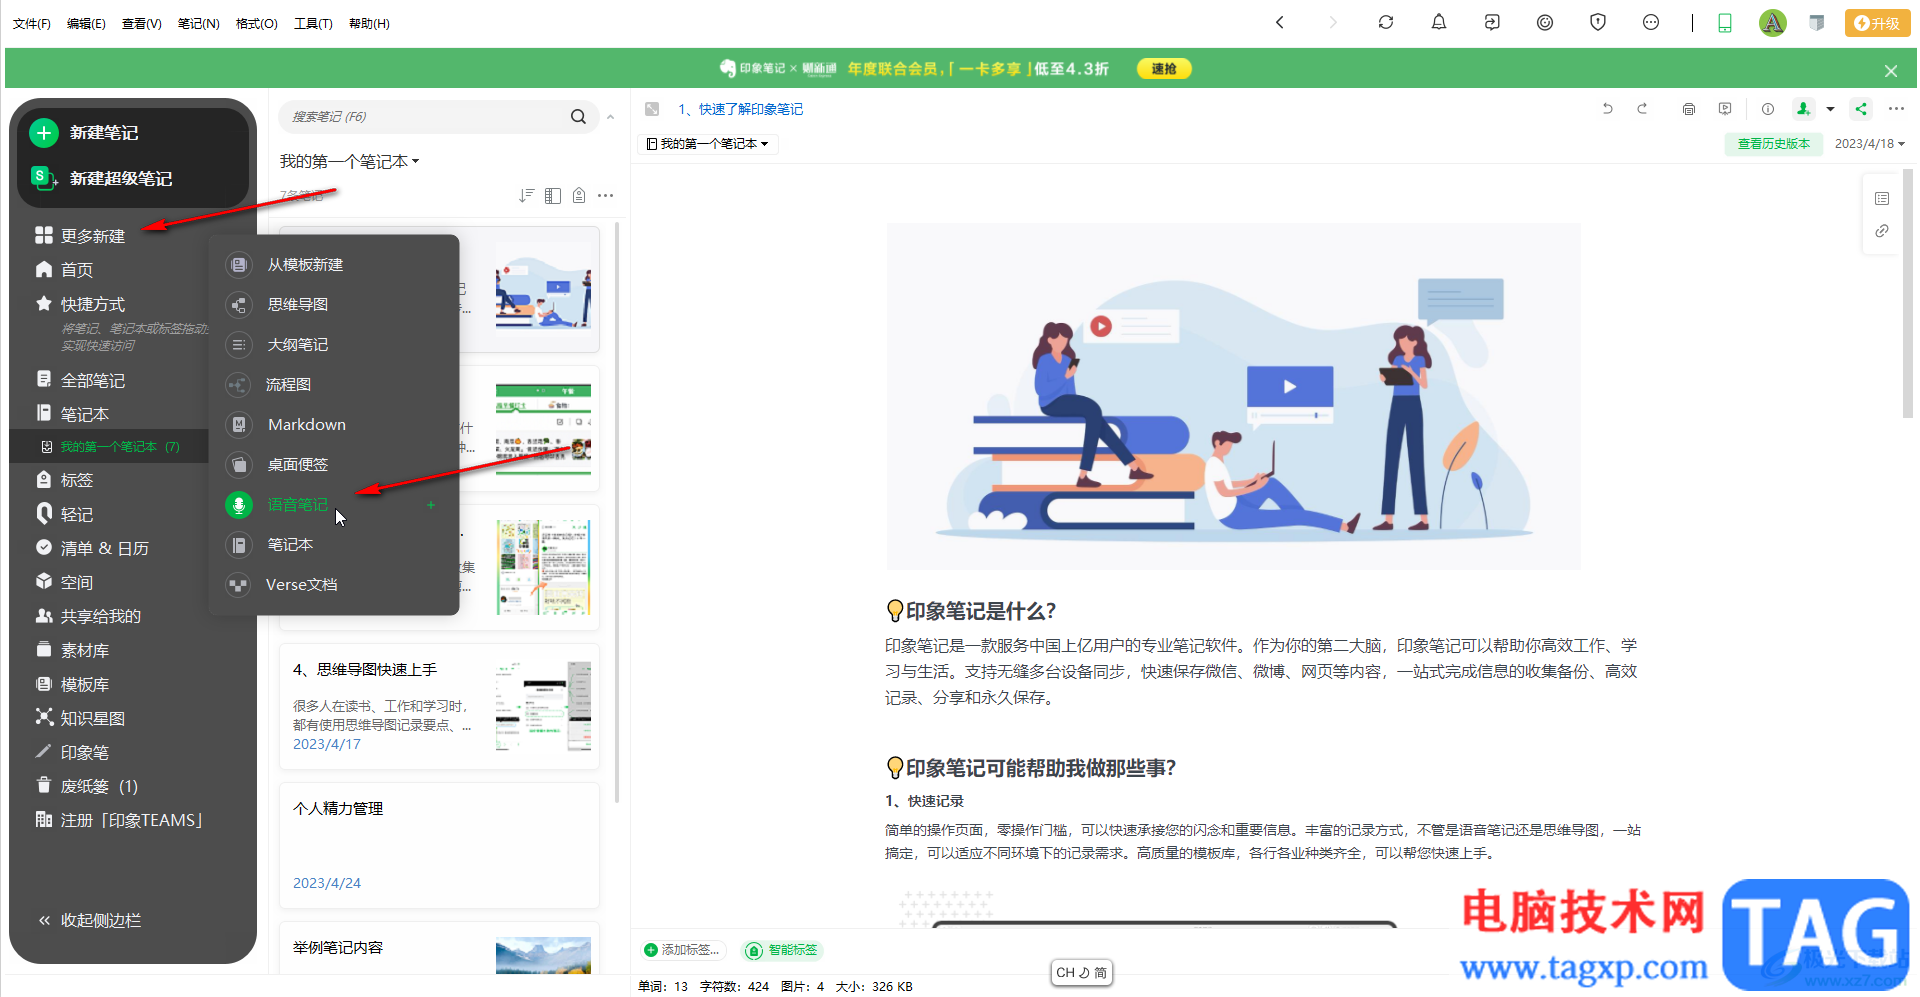Open the 查看(V) menu
1920x997 pixels.
(x=142, y=23)
